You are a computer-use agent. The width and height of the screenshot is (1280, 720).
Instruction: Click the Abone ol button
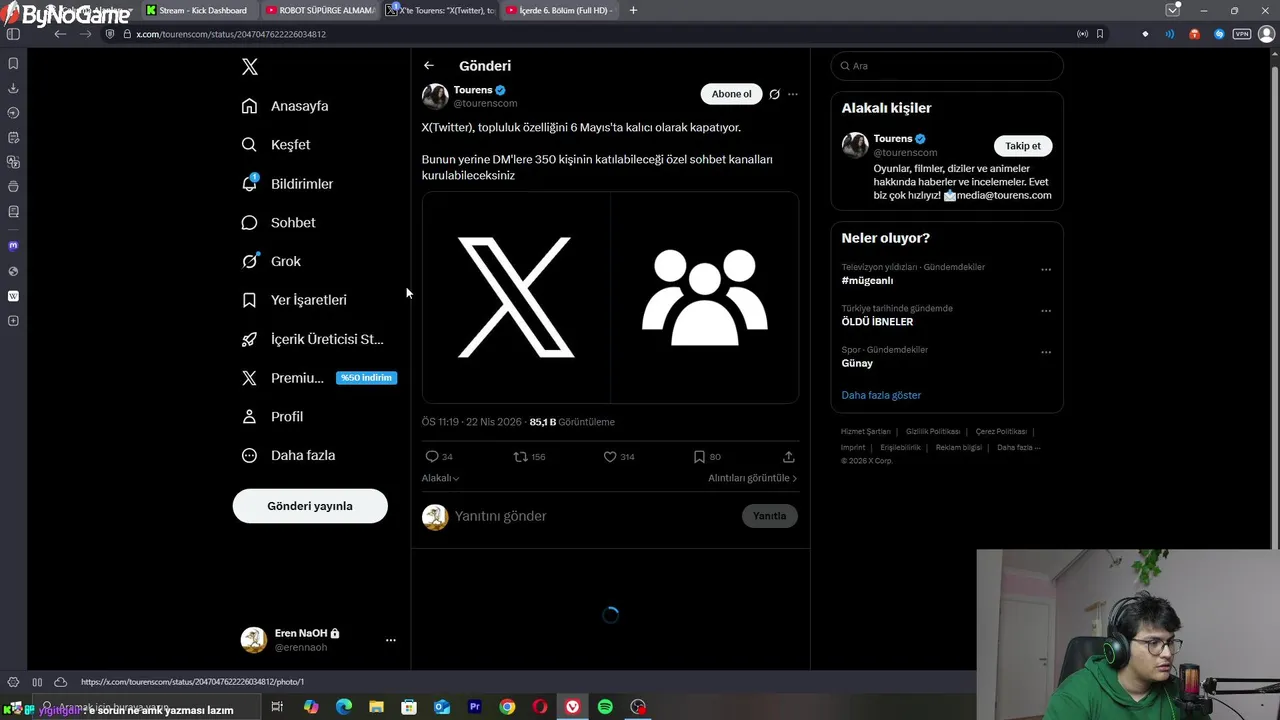click(x=731, y=94)
